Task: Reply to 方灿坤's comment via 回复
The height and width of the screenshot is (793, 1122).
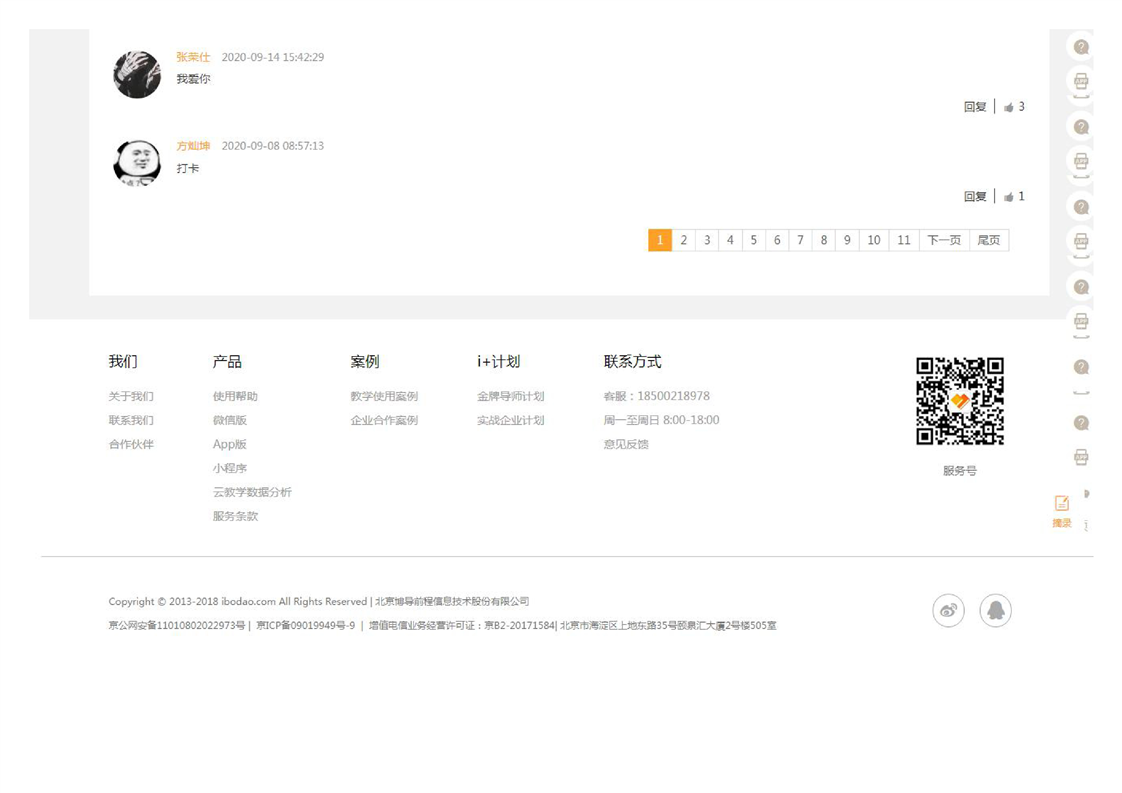Action: [x=975, y=197]
